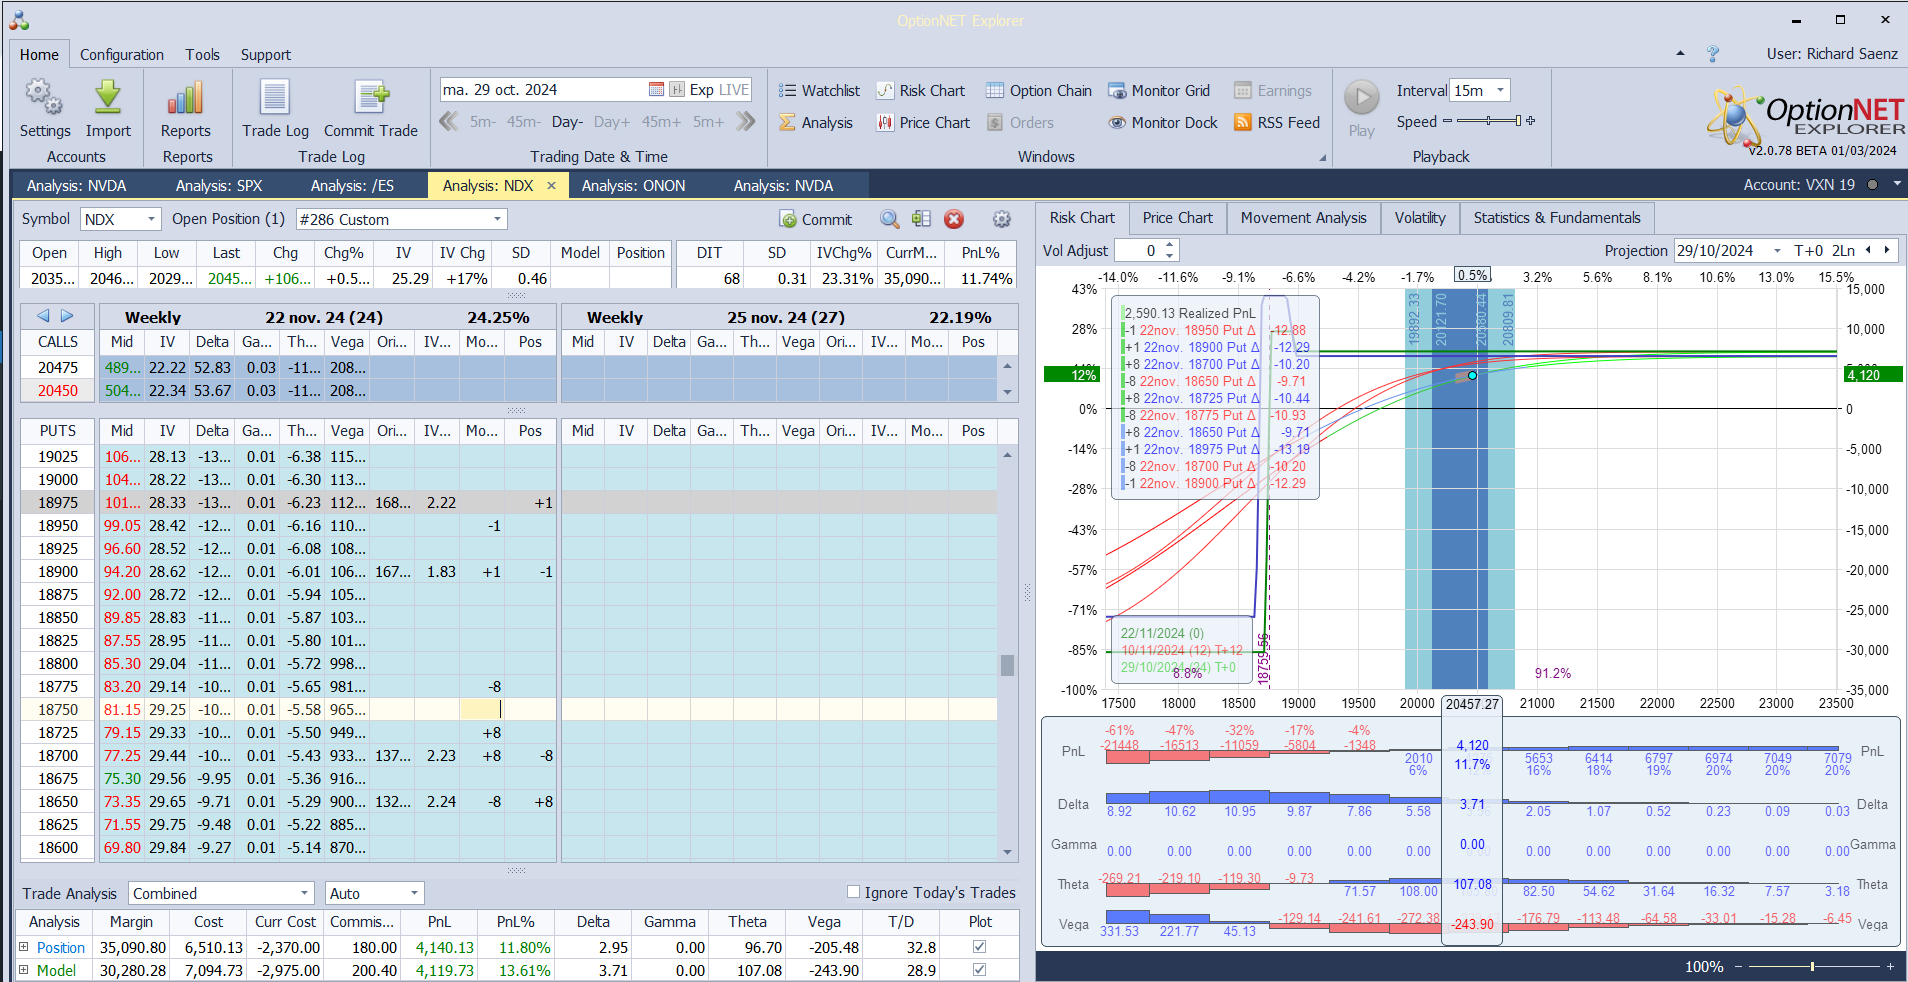Increase the Vol Adjust value
The image size is (1908, 982).
click(1170, 245)
